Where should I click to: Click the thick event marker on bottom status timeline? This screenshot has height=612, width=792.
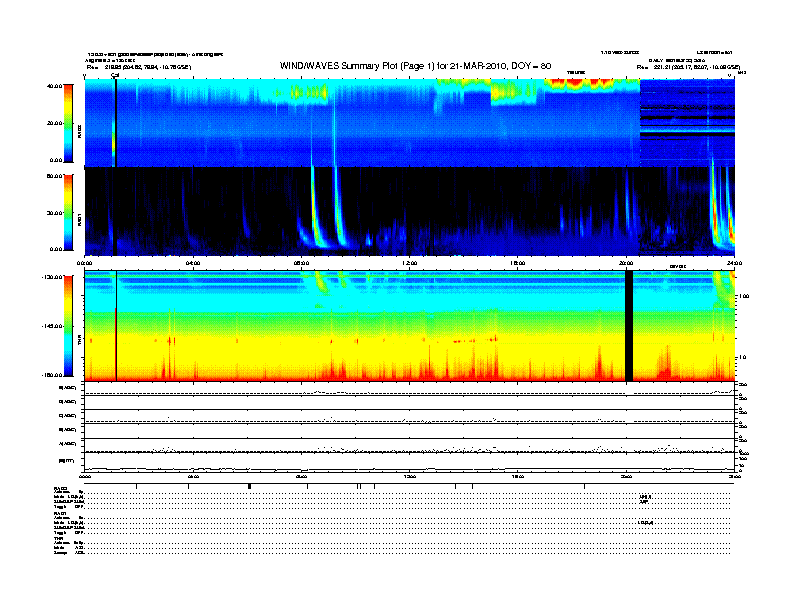pos(250,486)
